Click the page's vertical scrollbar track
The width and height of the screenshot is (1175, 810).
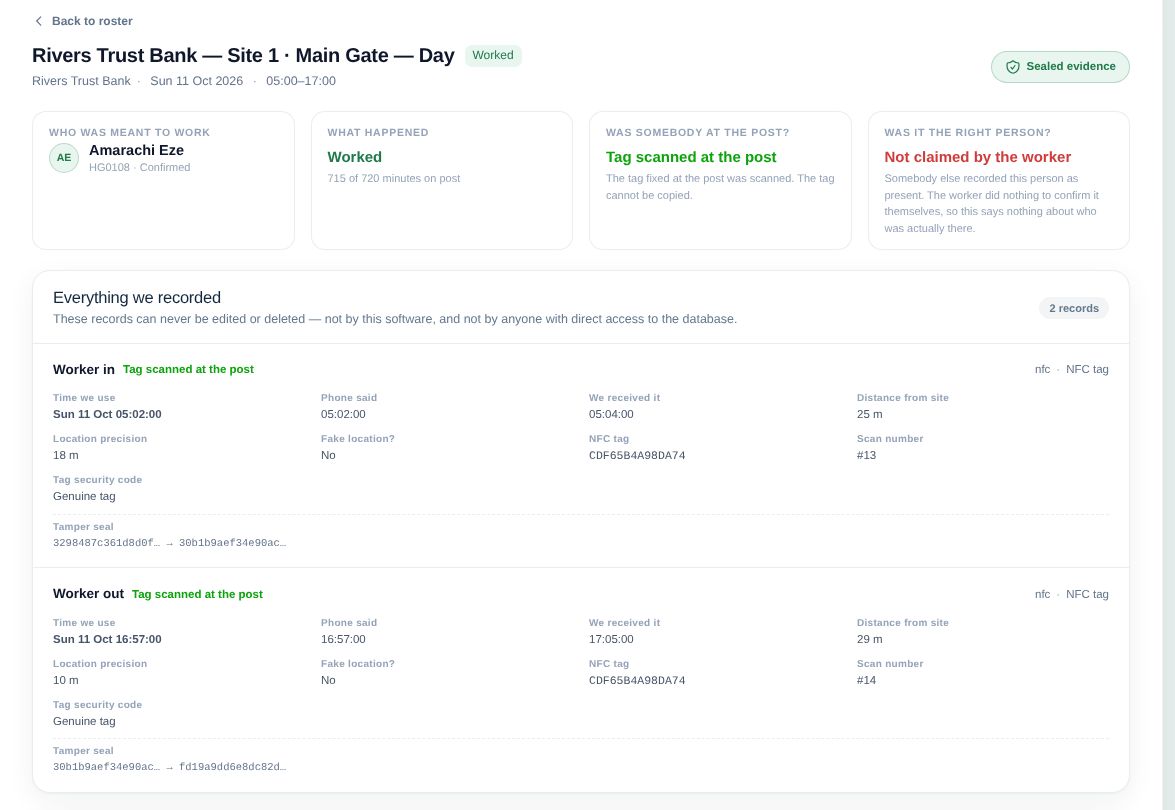click(1168, 405)
